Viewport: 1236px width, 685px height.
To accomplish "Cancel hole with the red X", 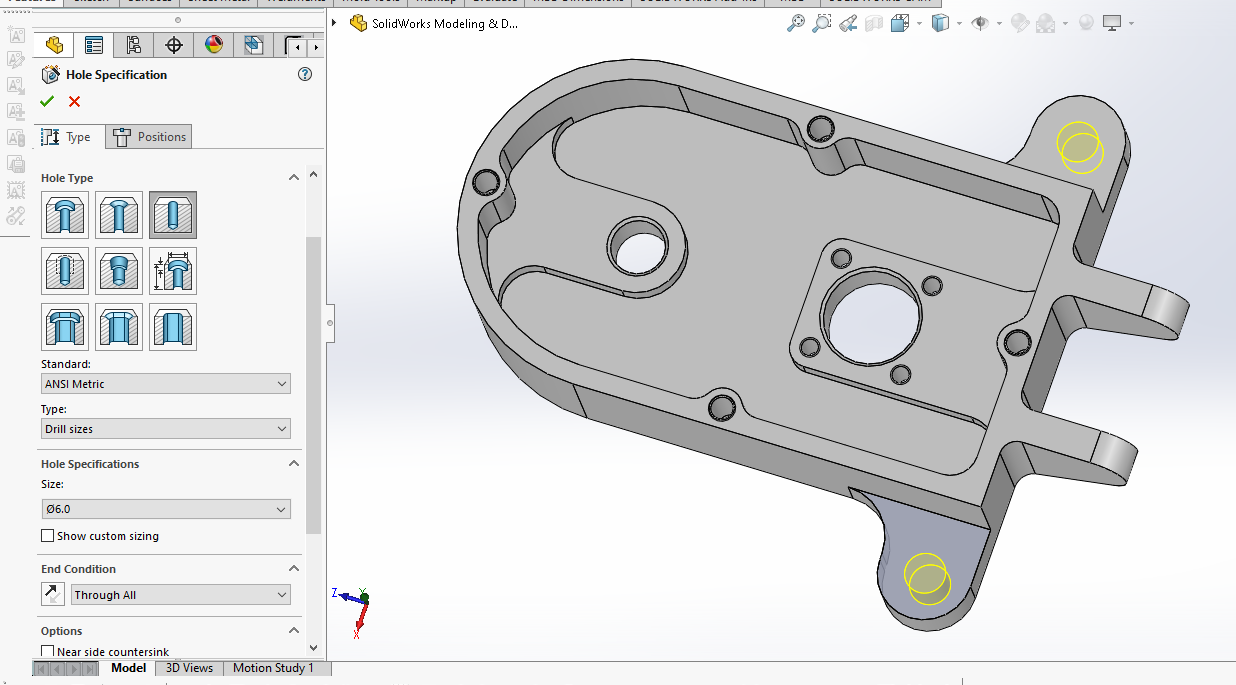I will pos(74,101).
